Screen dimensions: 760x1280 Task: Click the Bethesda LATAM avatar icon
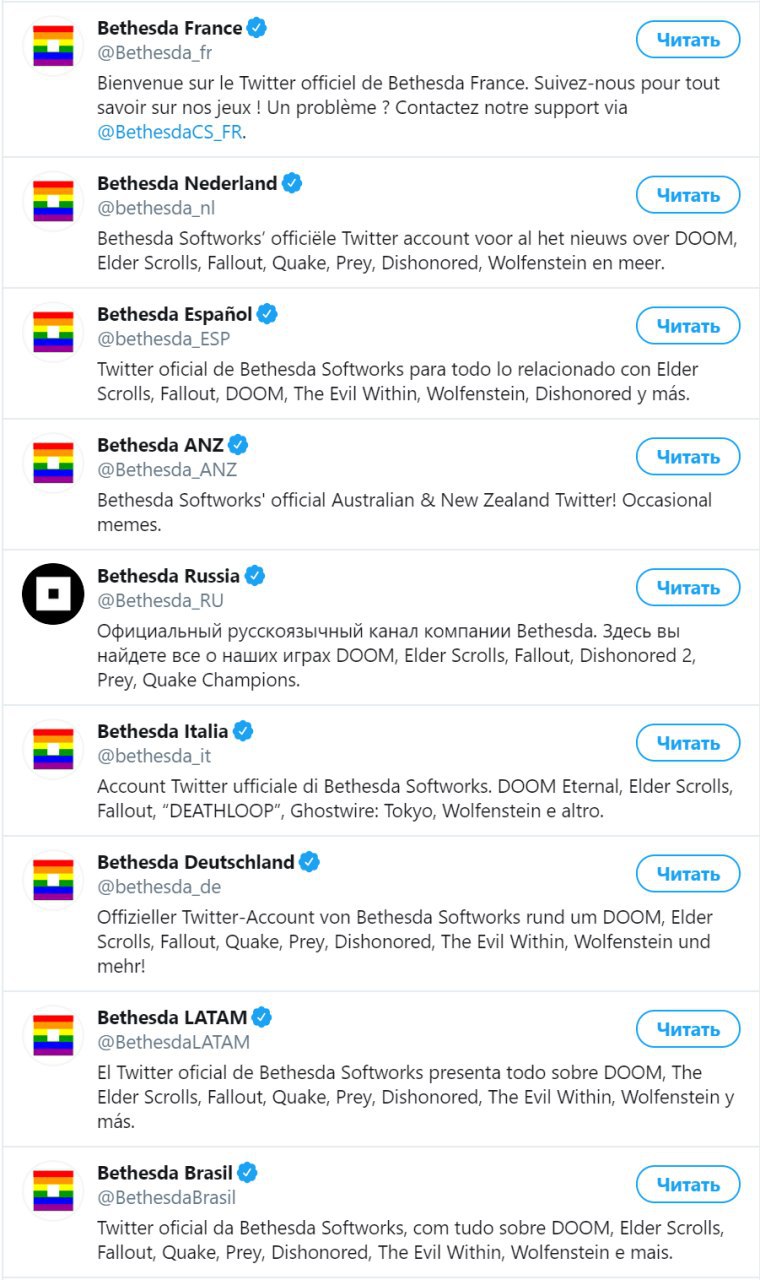[53, 1035]
